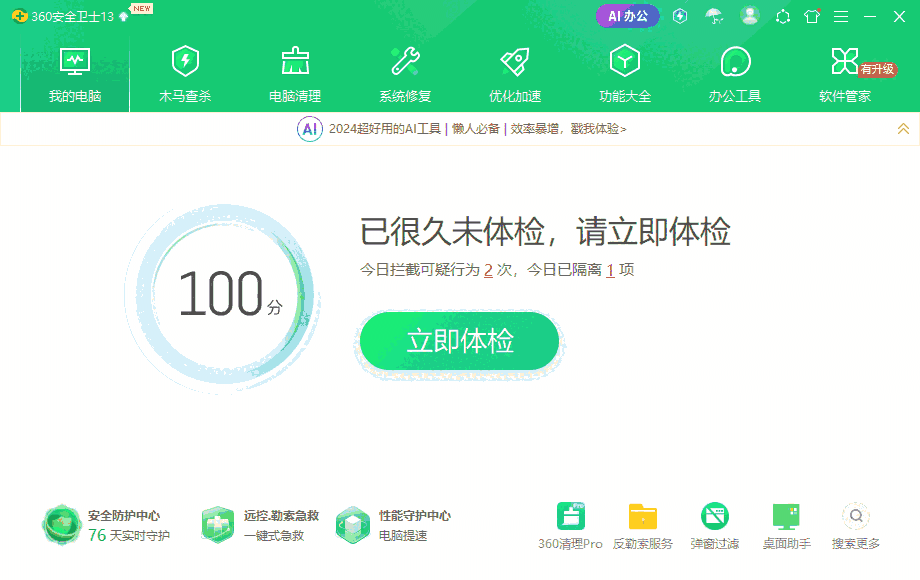Image resolution: width=920 pixels, height=580 pixels.
Task: Open 性能守护中心 cube icon
Action: (352, 520)
